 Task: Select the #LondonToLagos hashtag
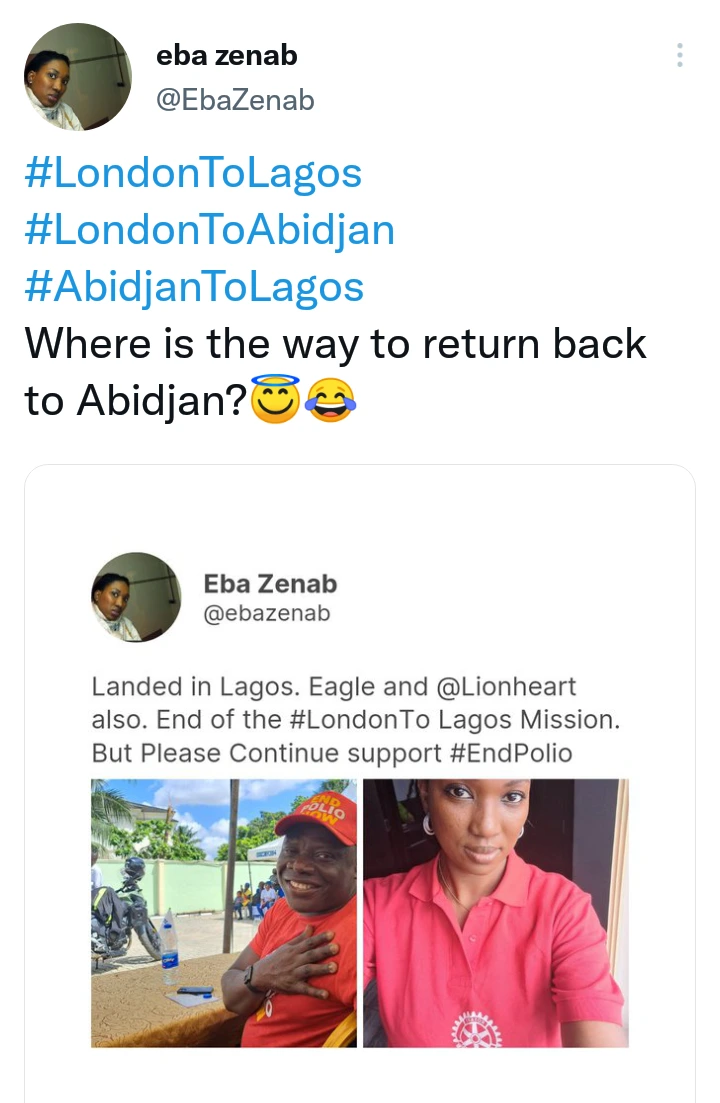click(x=193, y=173)
